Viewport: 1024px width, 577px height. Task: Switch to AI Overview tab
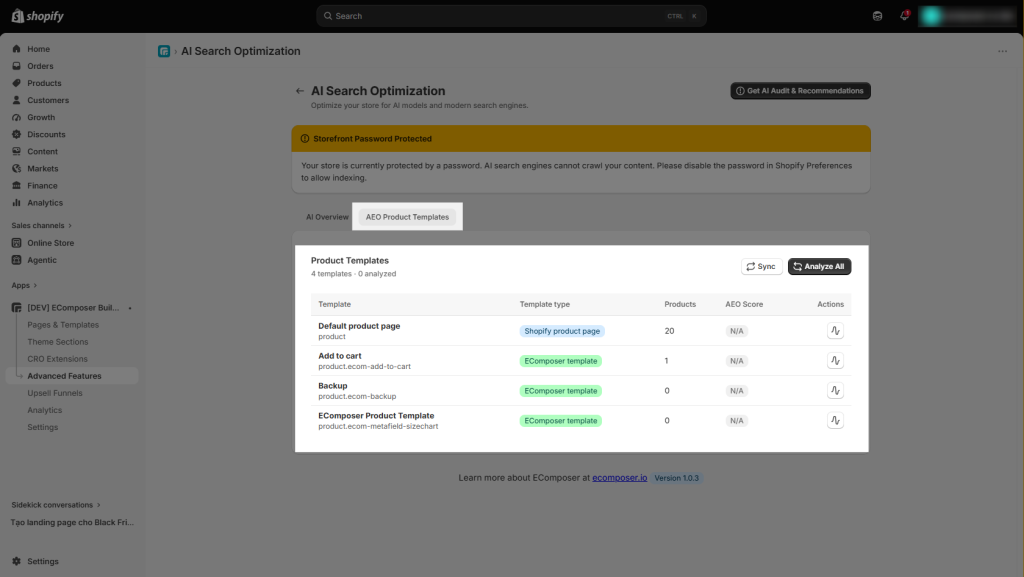point(327,217)
